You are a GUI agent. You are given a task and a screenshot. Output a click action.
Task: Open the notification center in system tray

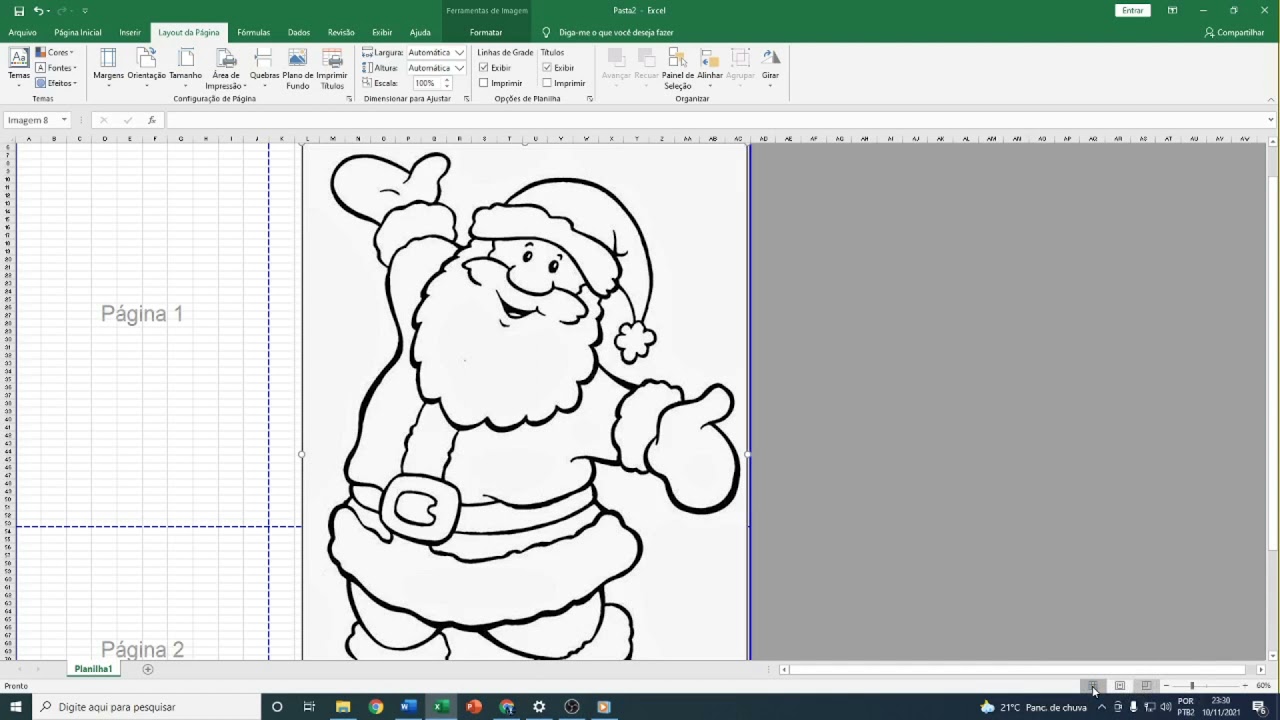pos(1259,707)
